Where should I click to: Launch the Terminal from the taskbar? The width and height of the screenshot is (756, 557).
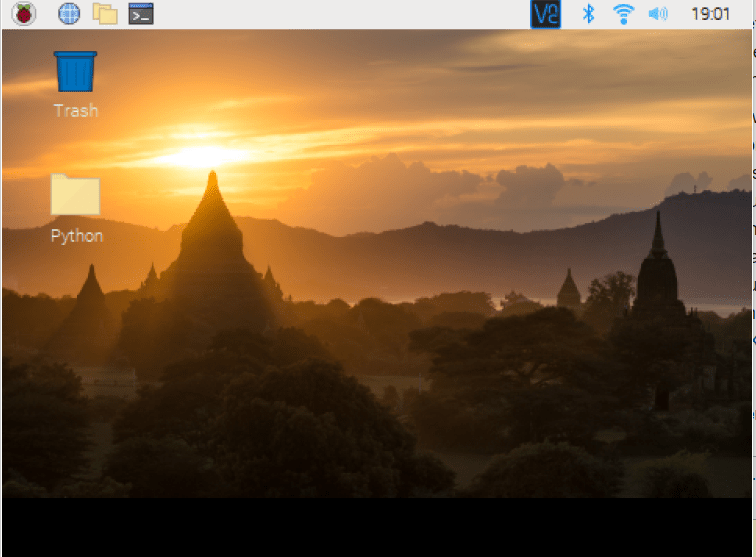coord(141,14)
